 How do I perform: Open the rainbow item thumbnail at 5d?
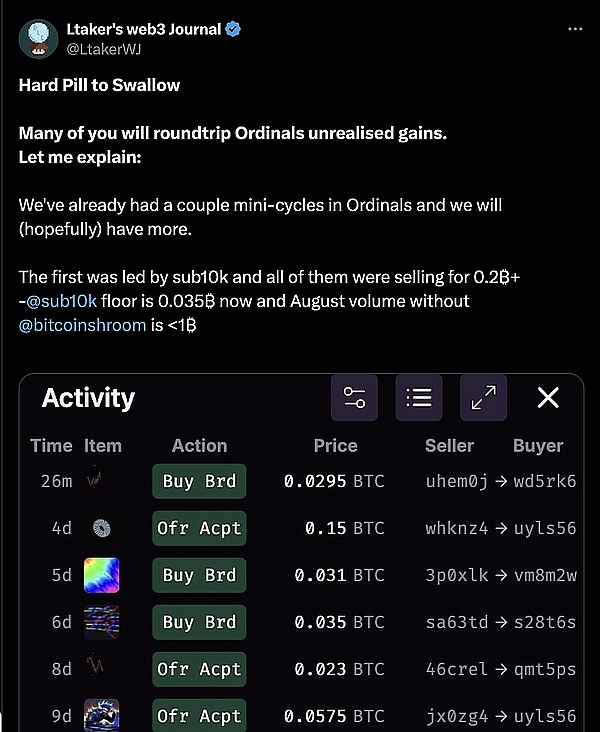[x=102, y=575]
